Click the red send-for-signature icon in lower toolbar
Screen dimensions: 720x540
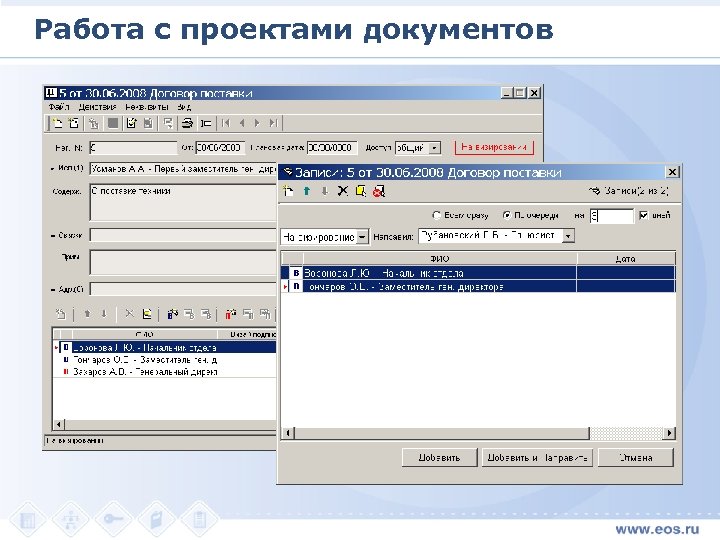[x=231, y=314]
